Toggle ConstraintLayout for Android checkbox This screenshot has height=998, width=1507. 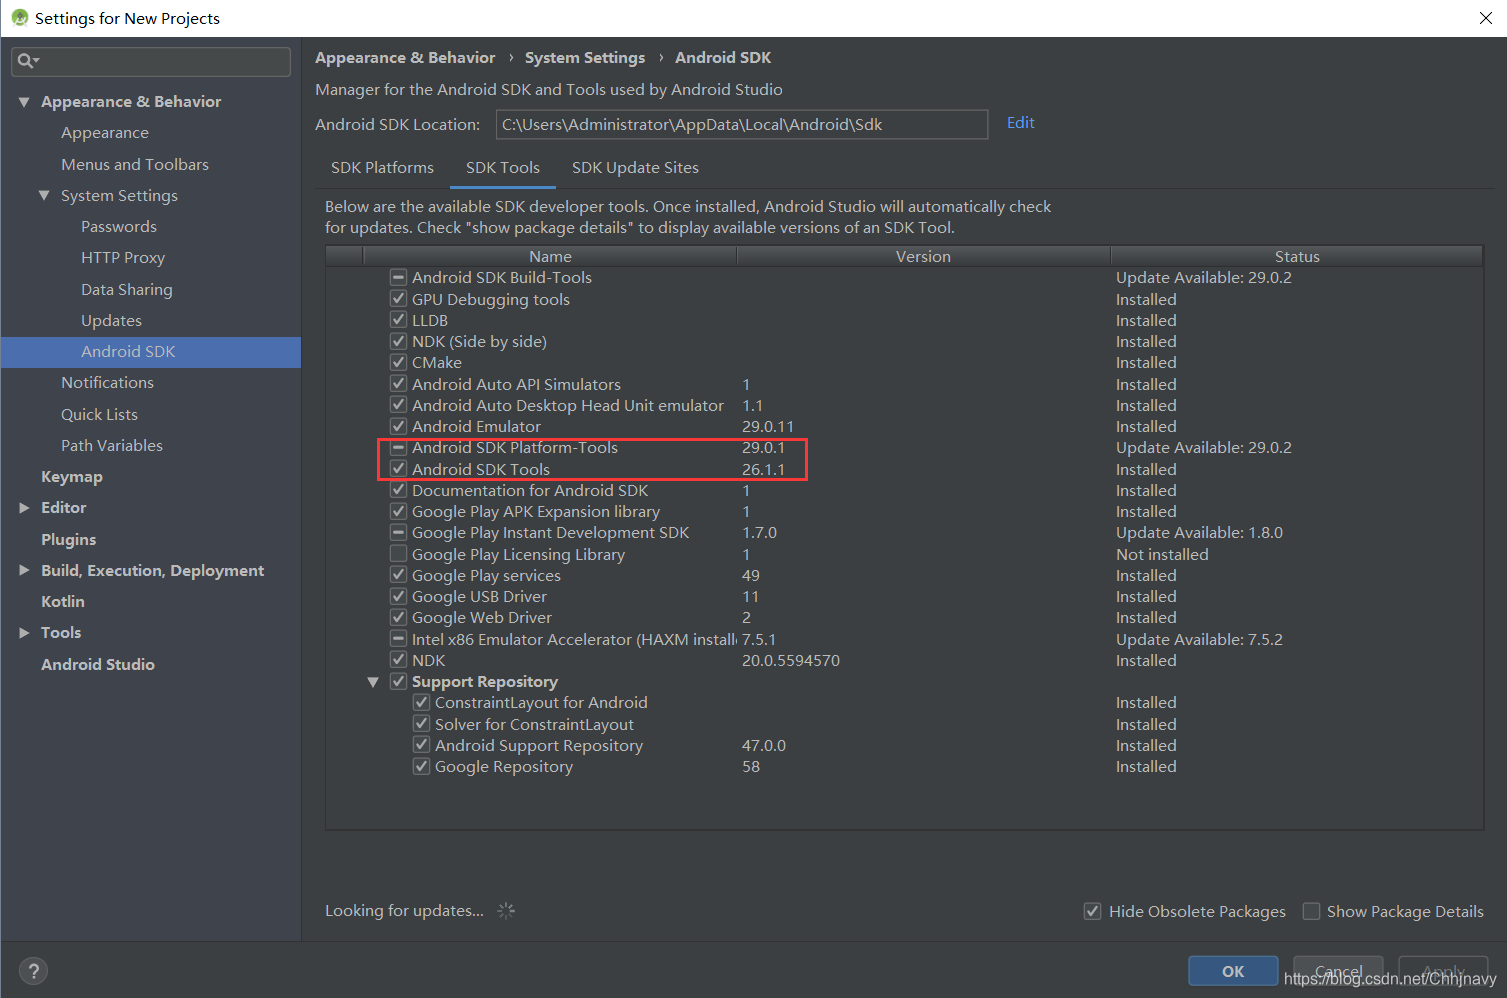(421, 702)
